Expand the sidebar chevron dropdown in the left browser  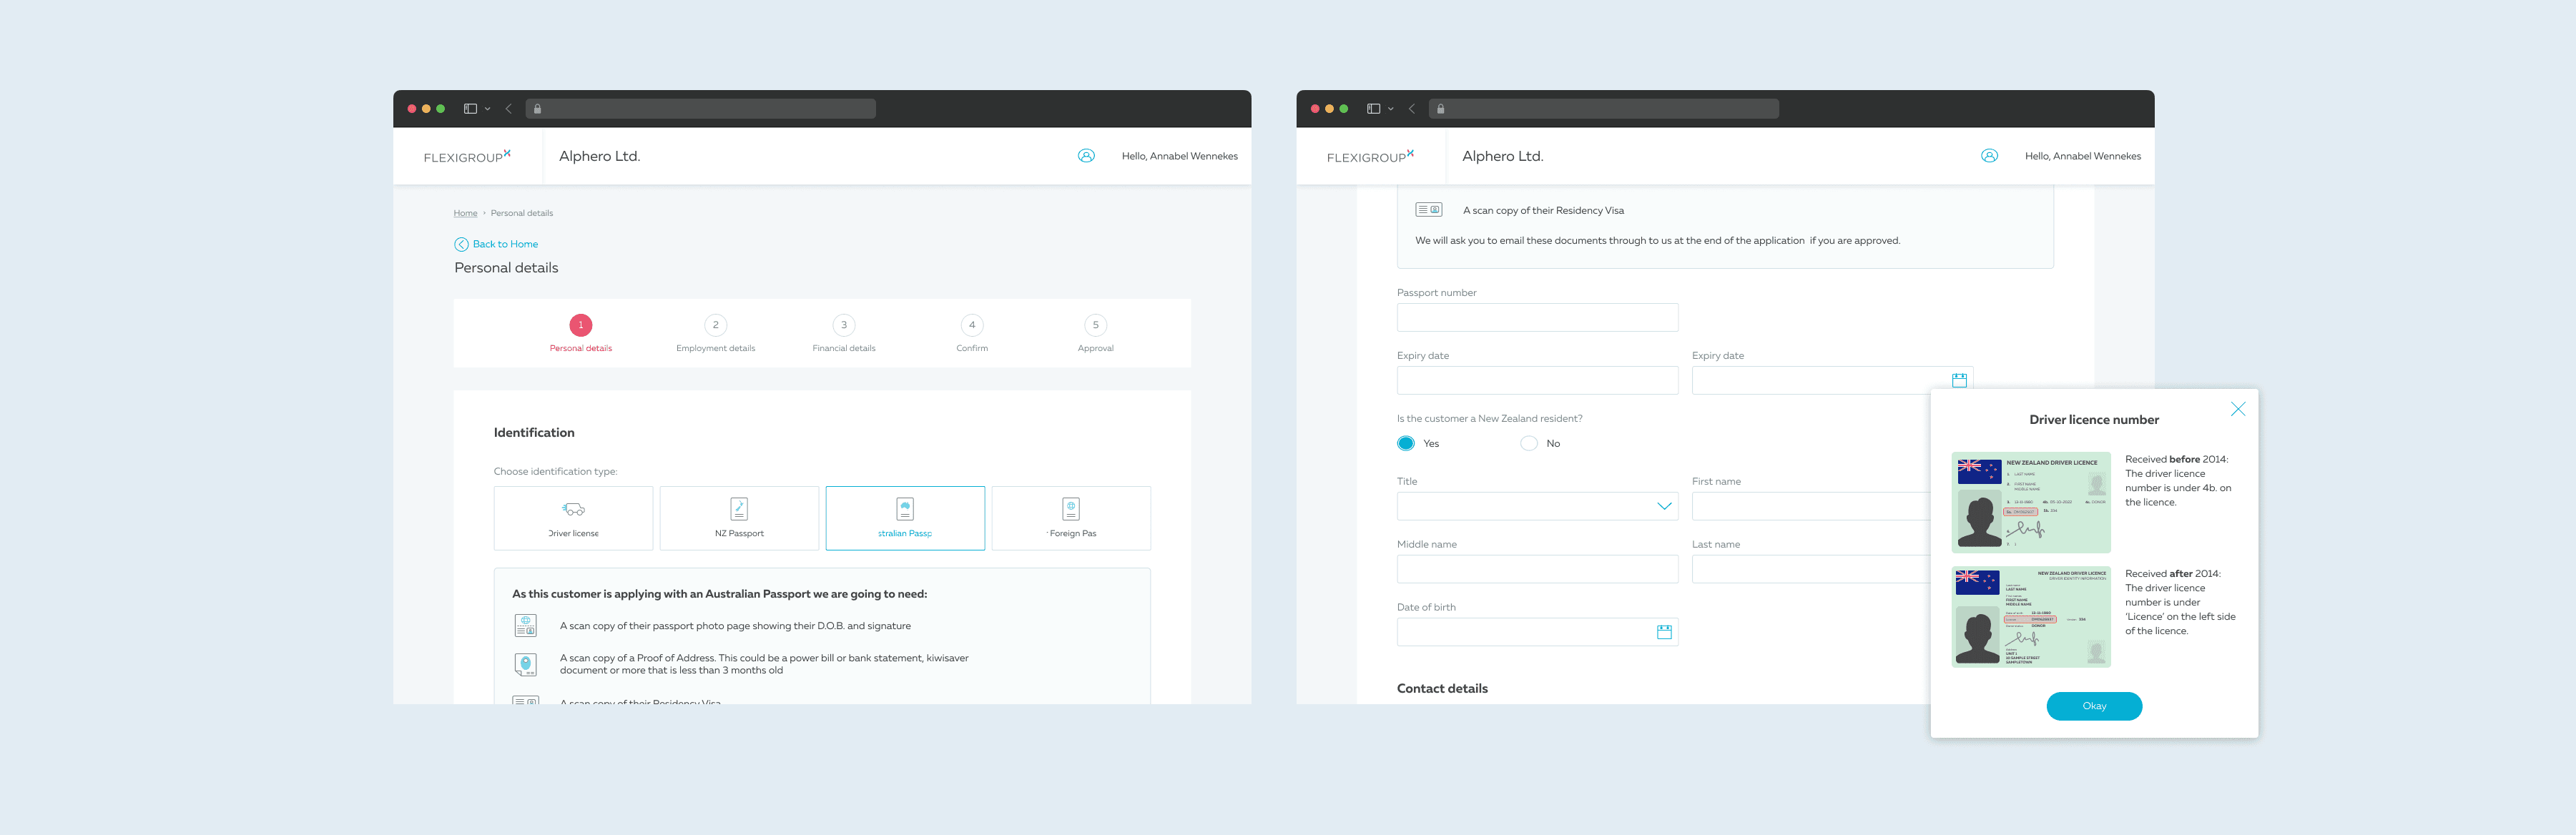tap(487, 109)
